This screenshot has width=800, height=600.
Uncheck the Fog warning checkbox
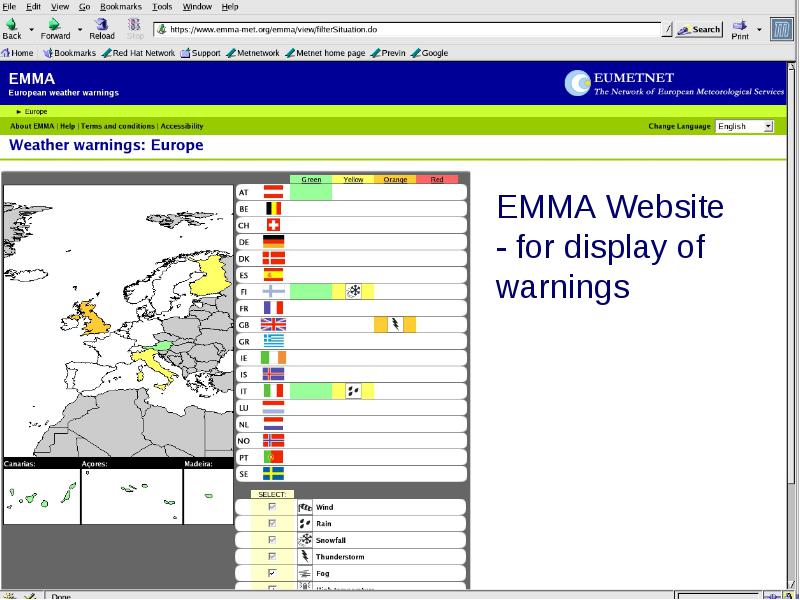[x=272, y=573]
